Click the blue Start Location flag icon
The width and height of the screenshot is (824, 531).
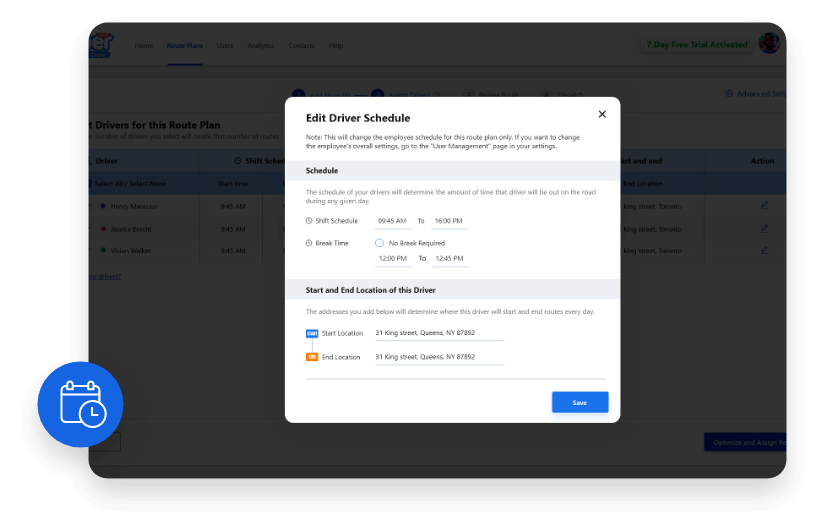pos(312,333)
